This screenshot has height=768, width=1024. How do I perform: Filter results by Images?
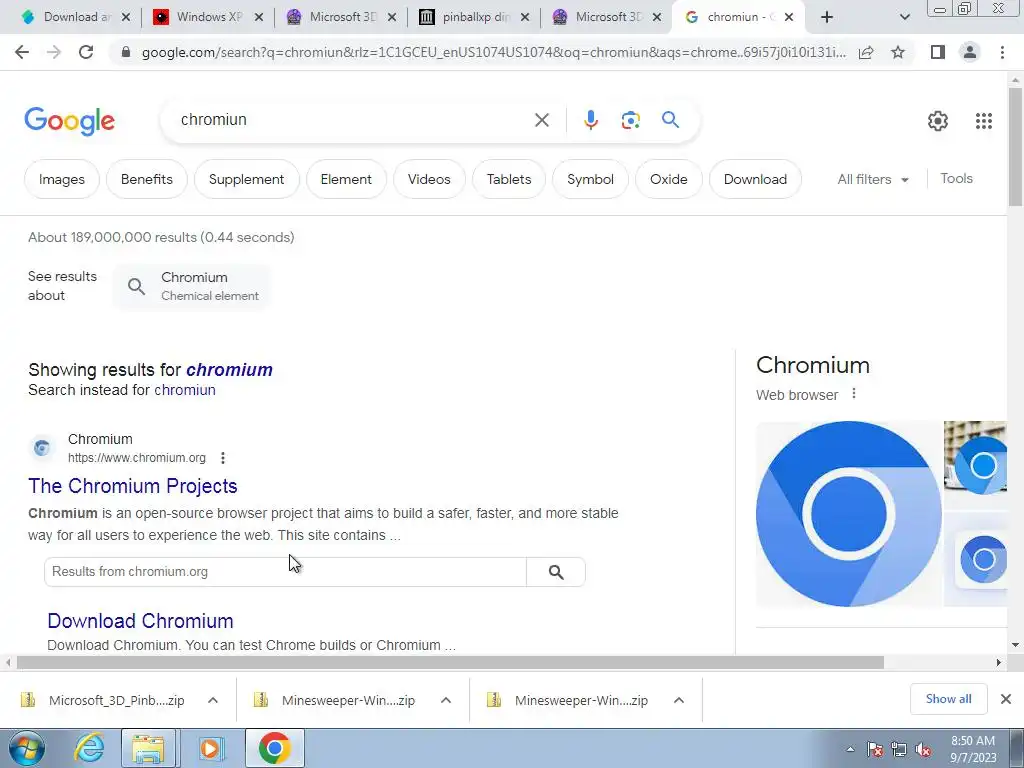[61, 179]
